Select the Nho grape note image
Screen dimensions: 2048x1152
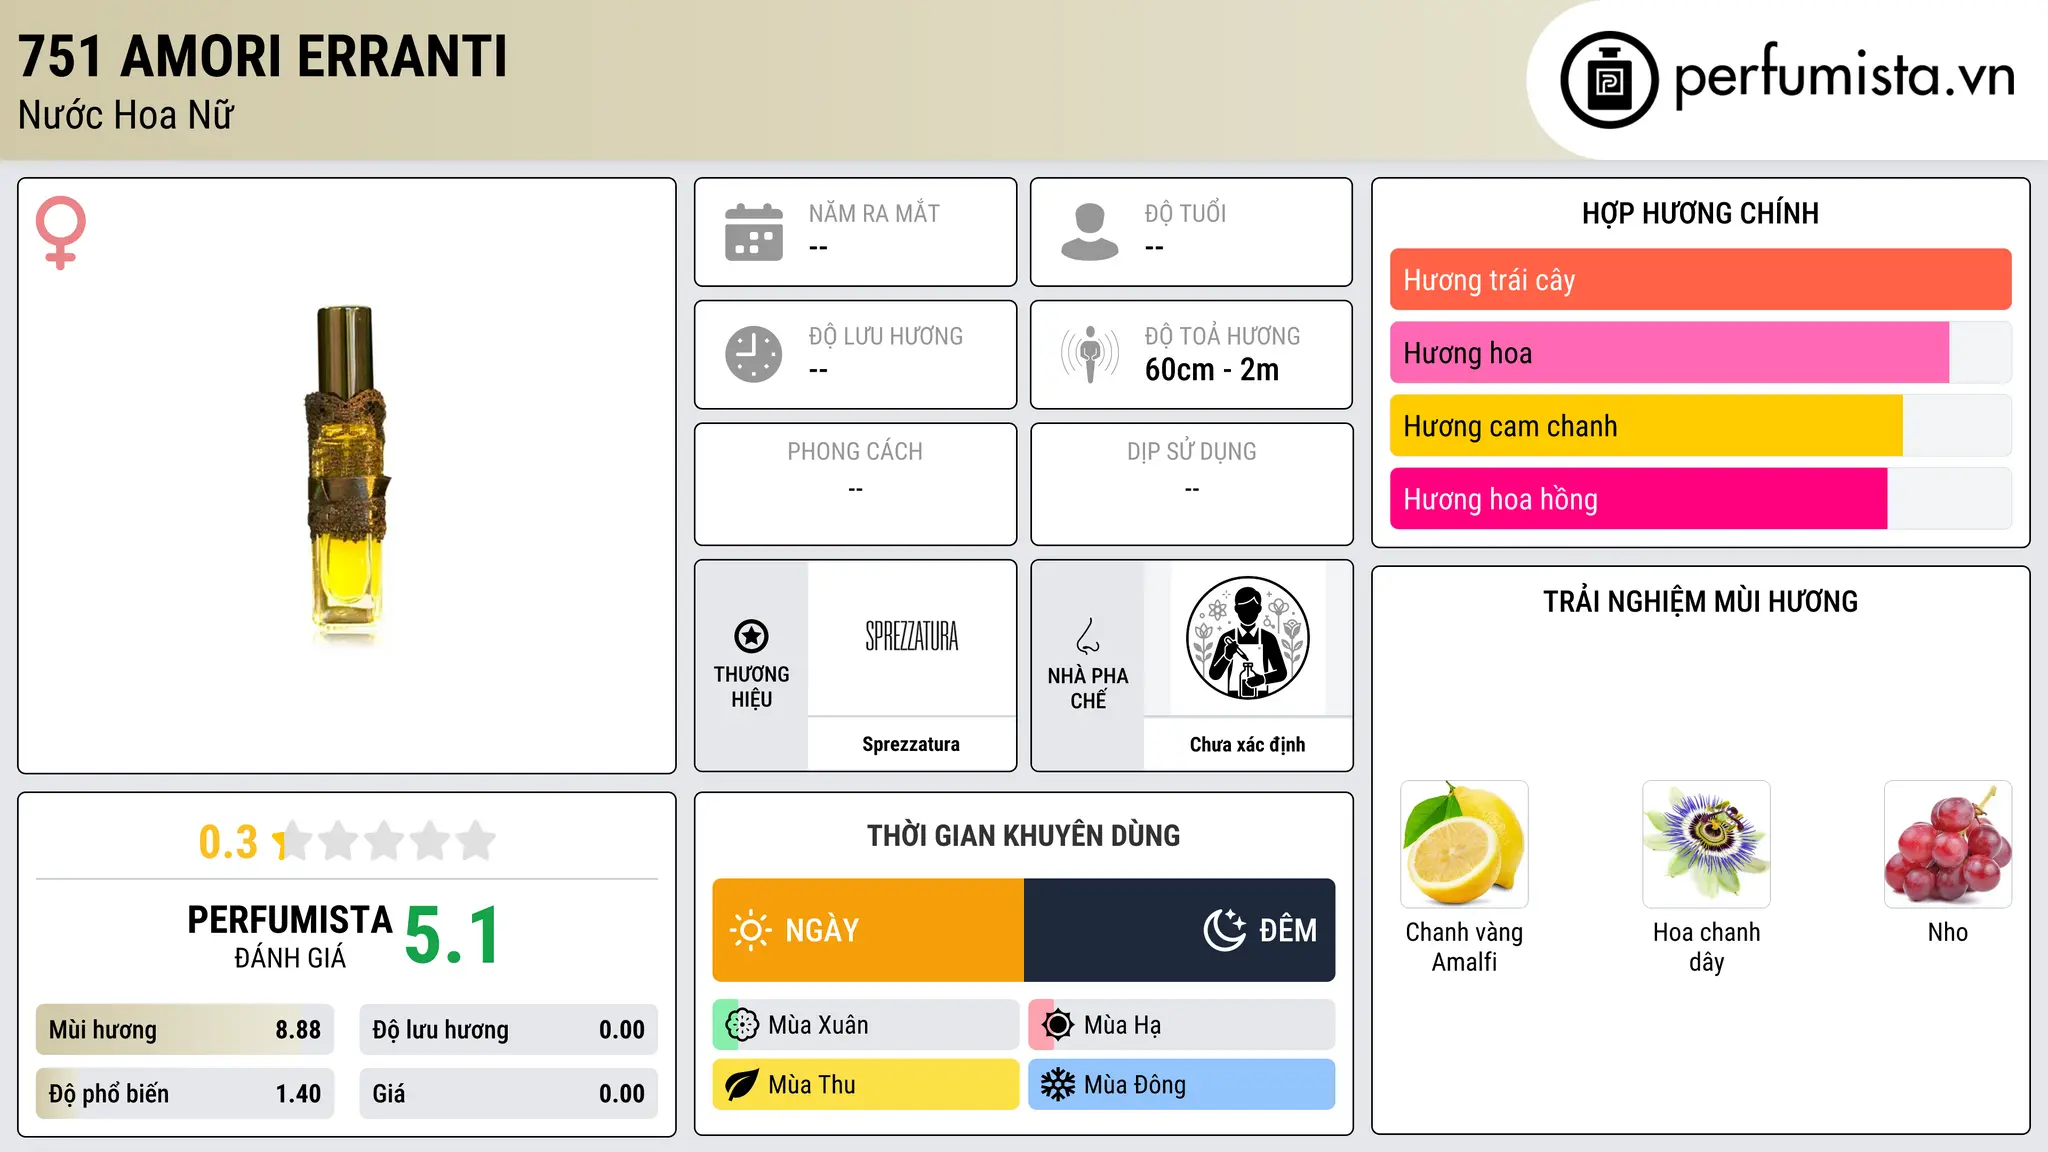pos(1948,844)
